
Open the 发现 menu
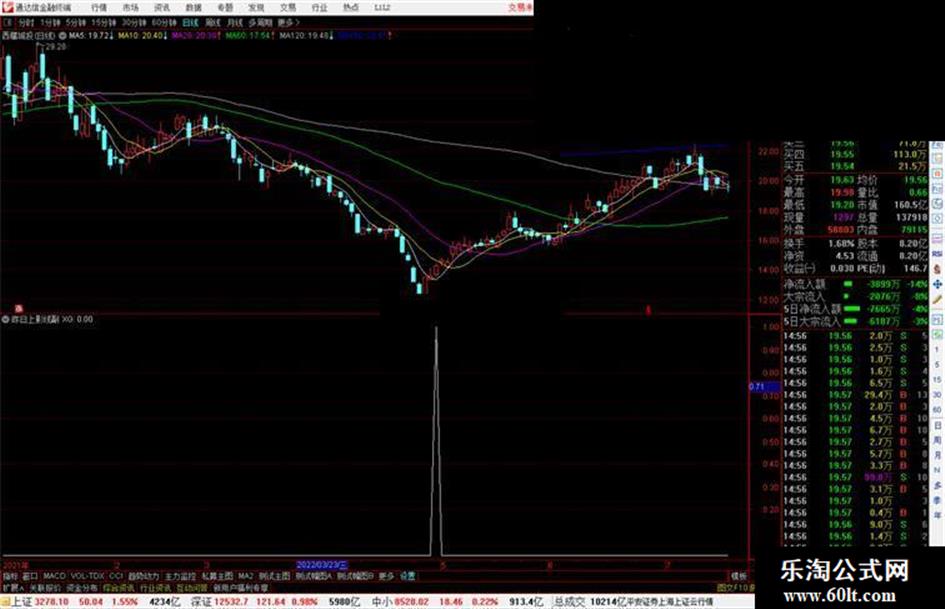[256, 8]
